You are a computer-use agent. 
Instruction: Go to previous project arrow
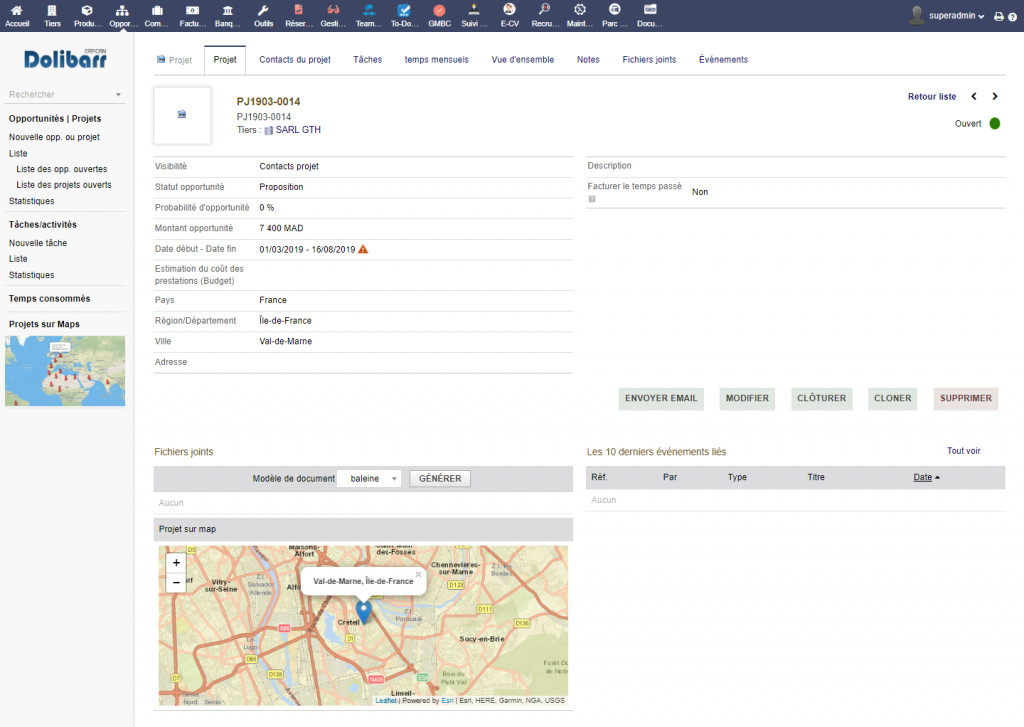coord(974,97)
